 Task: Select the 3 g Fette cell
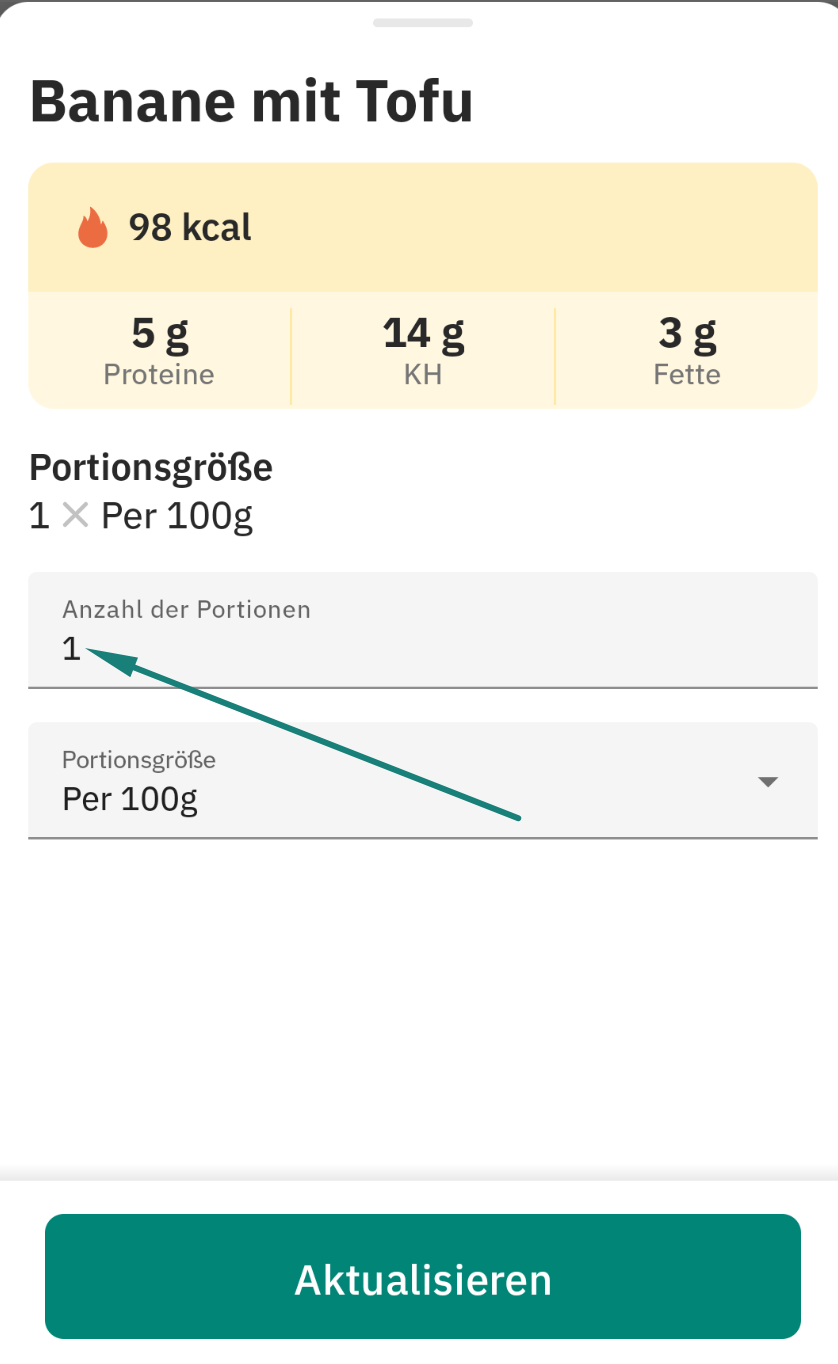[687, 350]
